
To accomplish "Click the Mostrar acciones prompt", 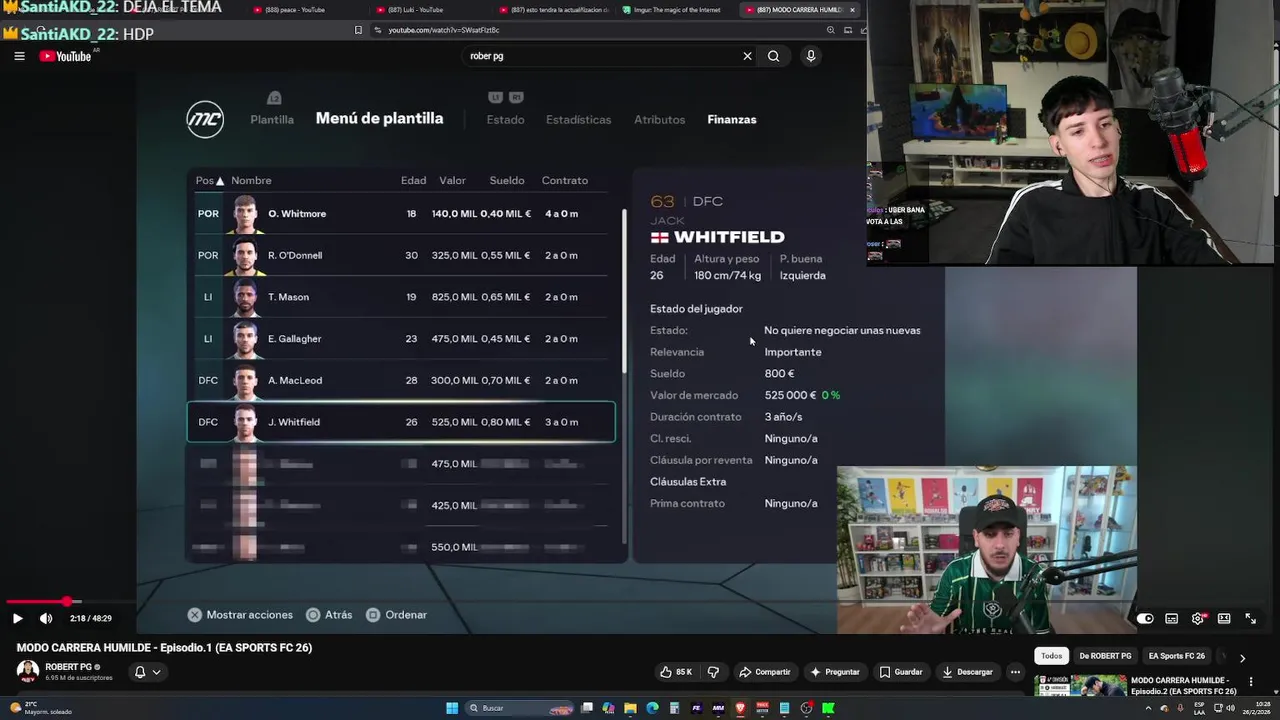I will [x=240, y=615].
